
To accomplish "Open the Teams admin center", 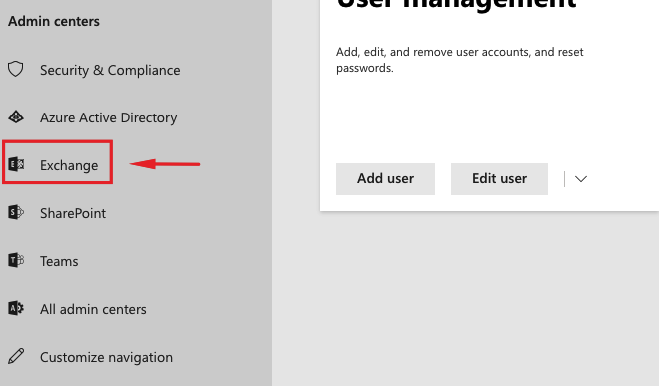I will point(59,261).
